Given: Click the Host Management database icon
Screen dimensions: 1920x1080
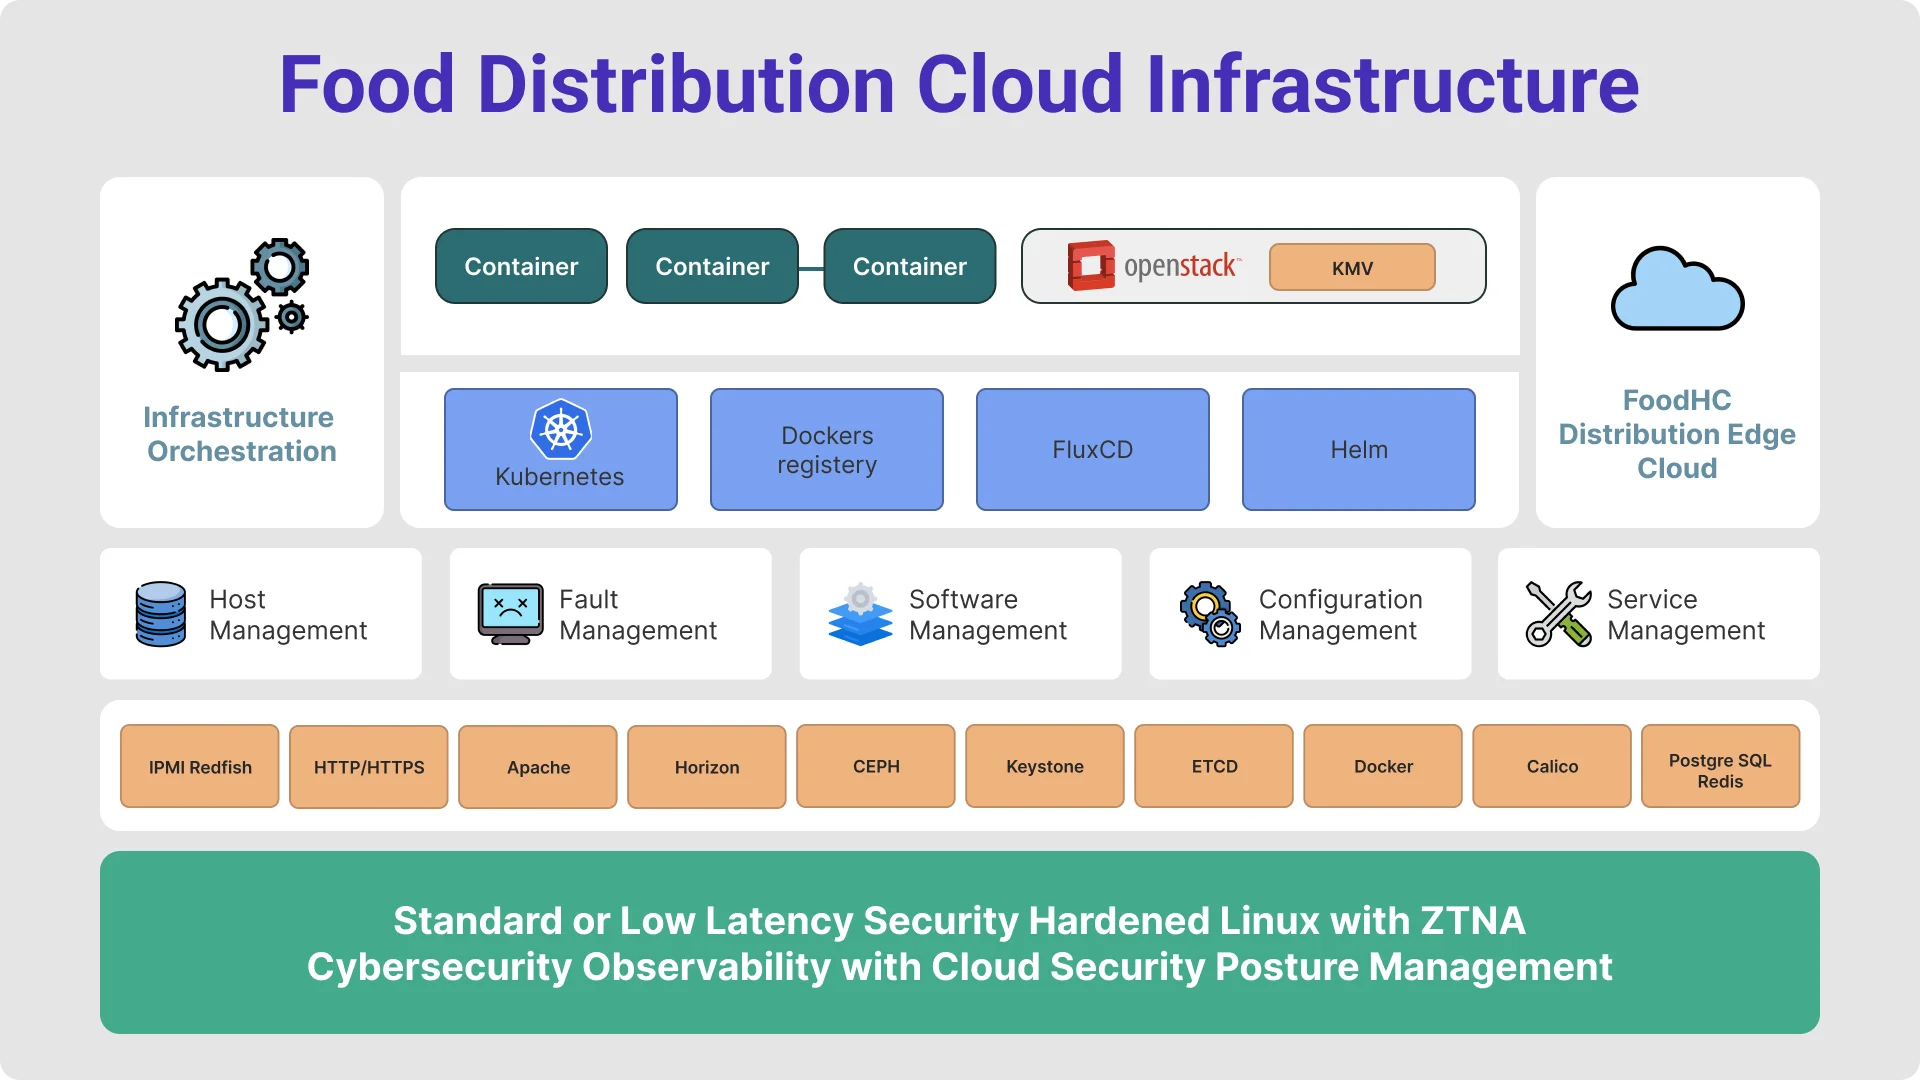Looking at the screenshot, I should coord(161,614).
